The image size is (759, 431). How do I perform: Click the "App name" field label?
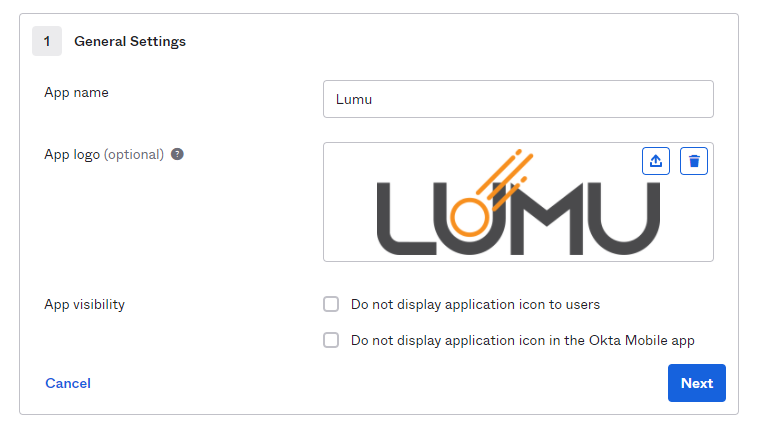point(76,92)
